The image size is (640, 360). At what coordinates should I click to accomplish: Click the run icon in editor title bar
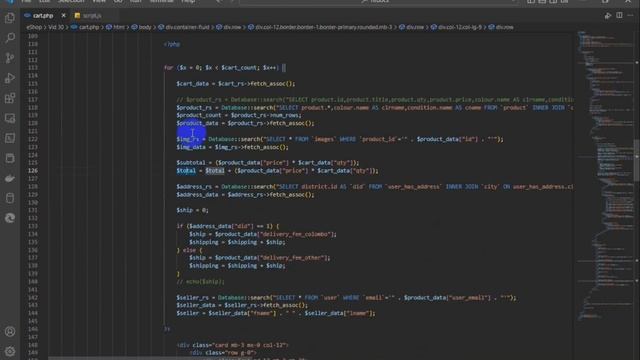608,16
